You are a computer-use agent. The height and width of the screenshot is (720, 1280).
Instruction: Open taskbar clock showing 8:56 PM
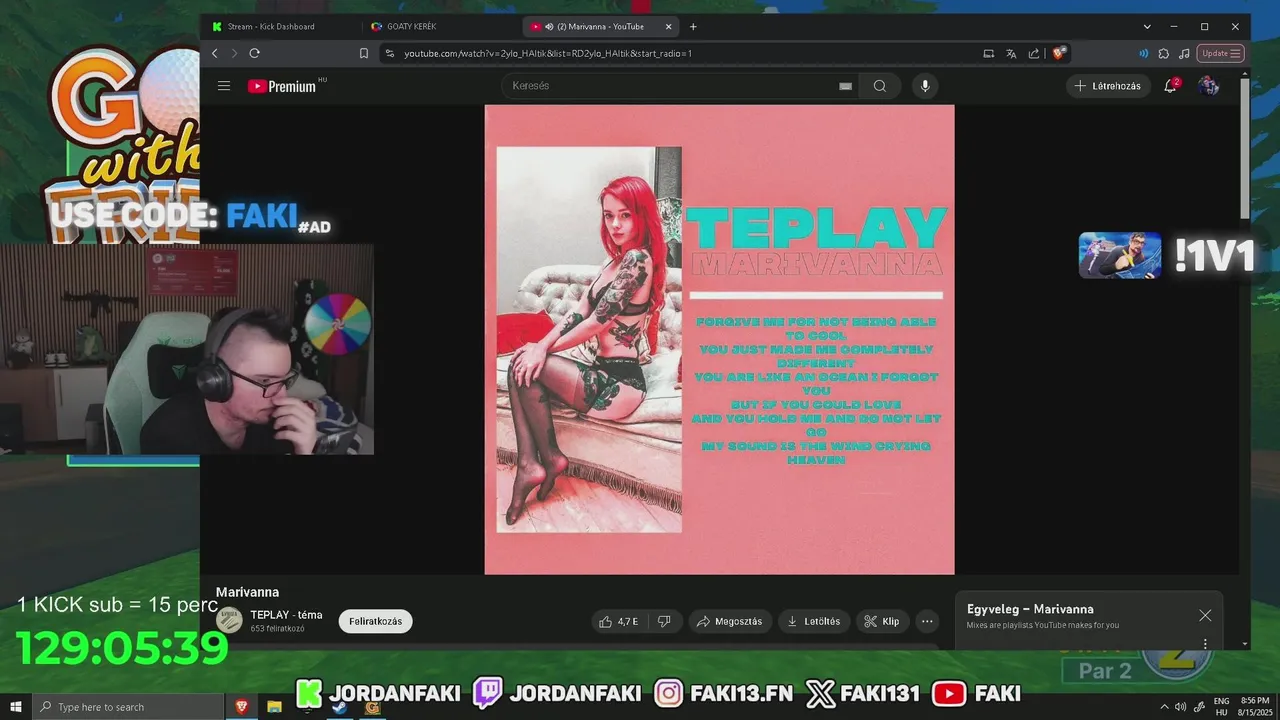pos(1255,707)
